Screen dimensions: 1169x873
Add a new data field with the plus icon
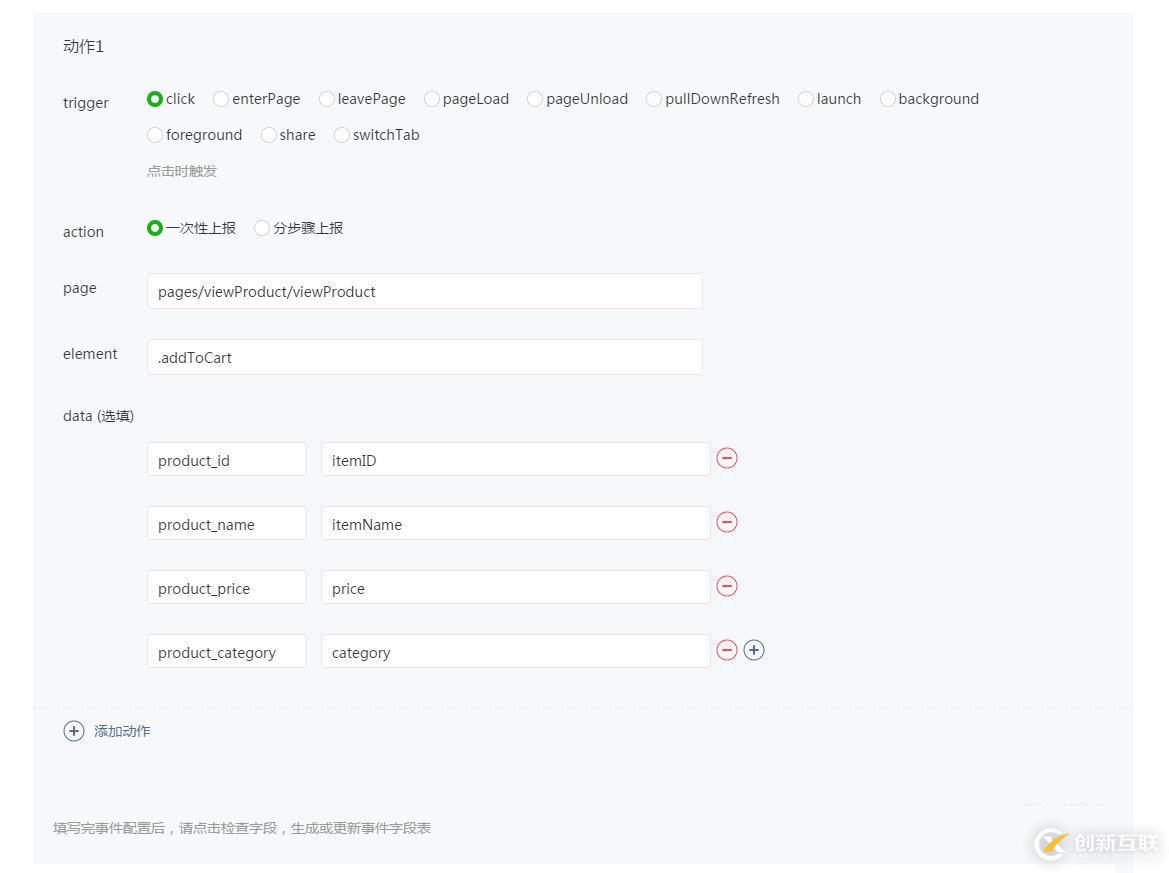point(754,650)
